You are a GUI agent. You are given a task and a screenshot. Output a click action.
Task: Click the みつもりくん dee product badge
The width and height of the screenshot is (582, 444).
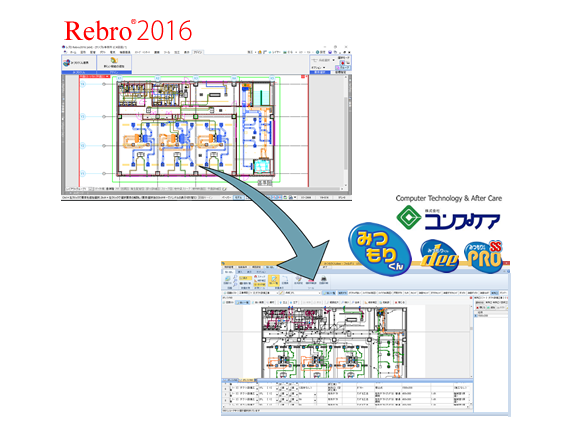pos(439,256)
